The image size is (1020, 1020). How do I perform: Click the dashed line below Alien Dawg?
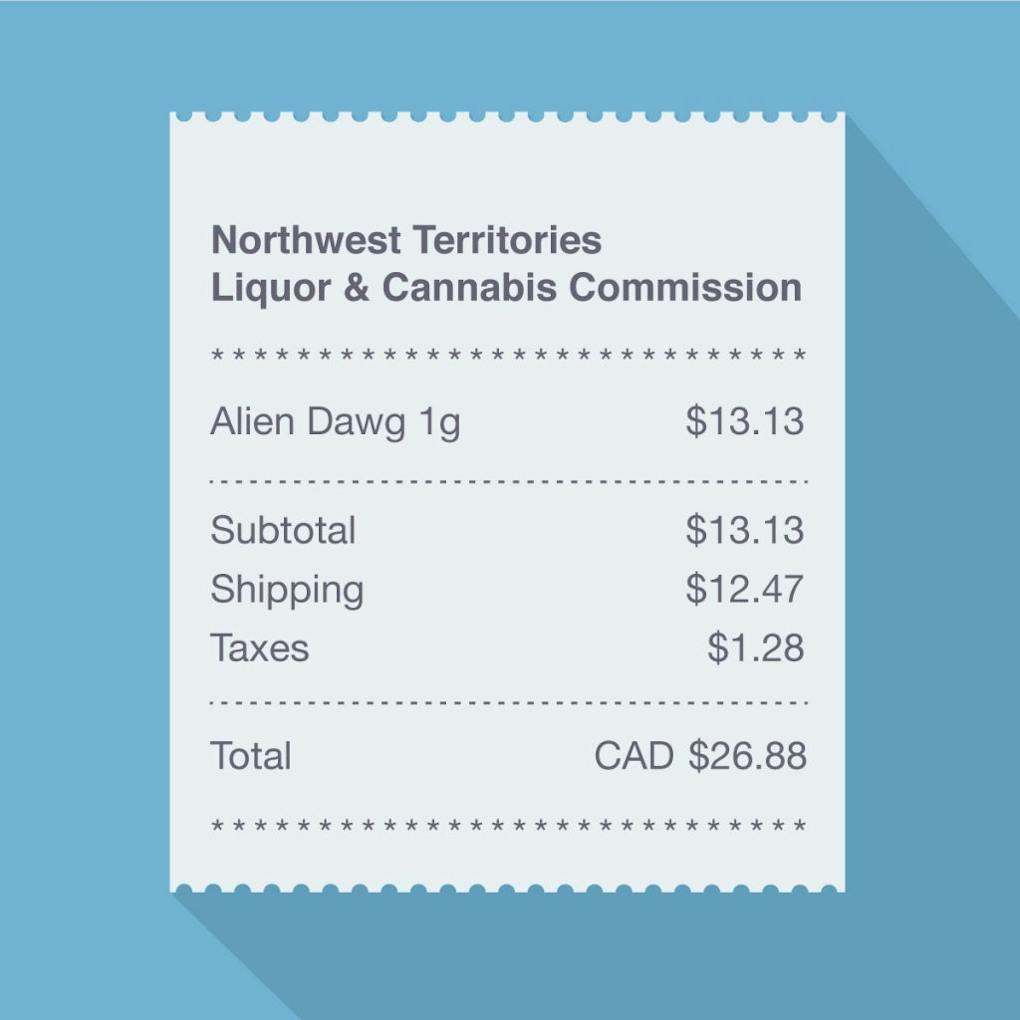[x=508, y=482]
